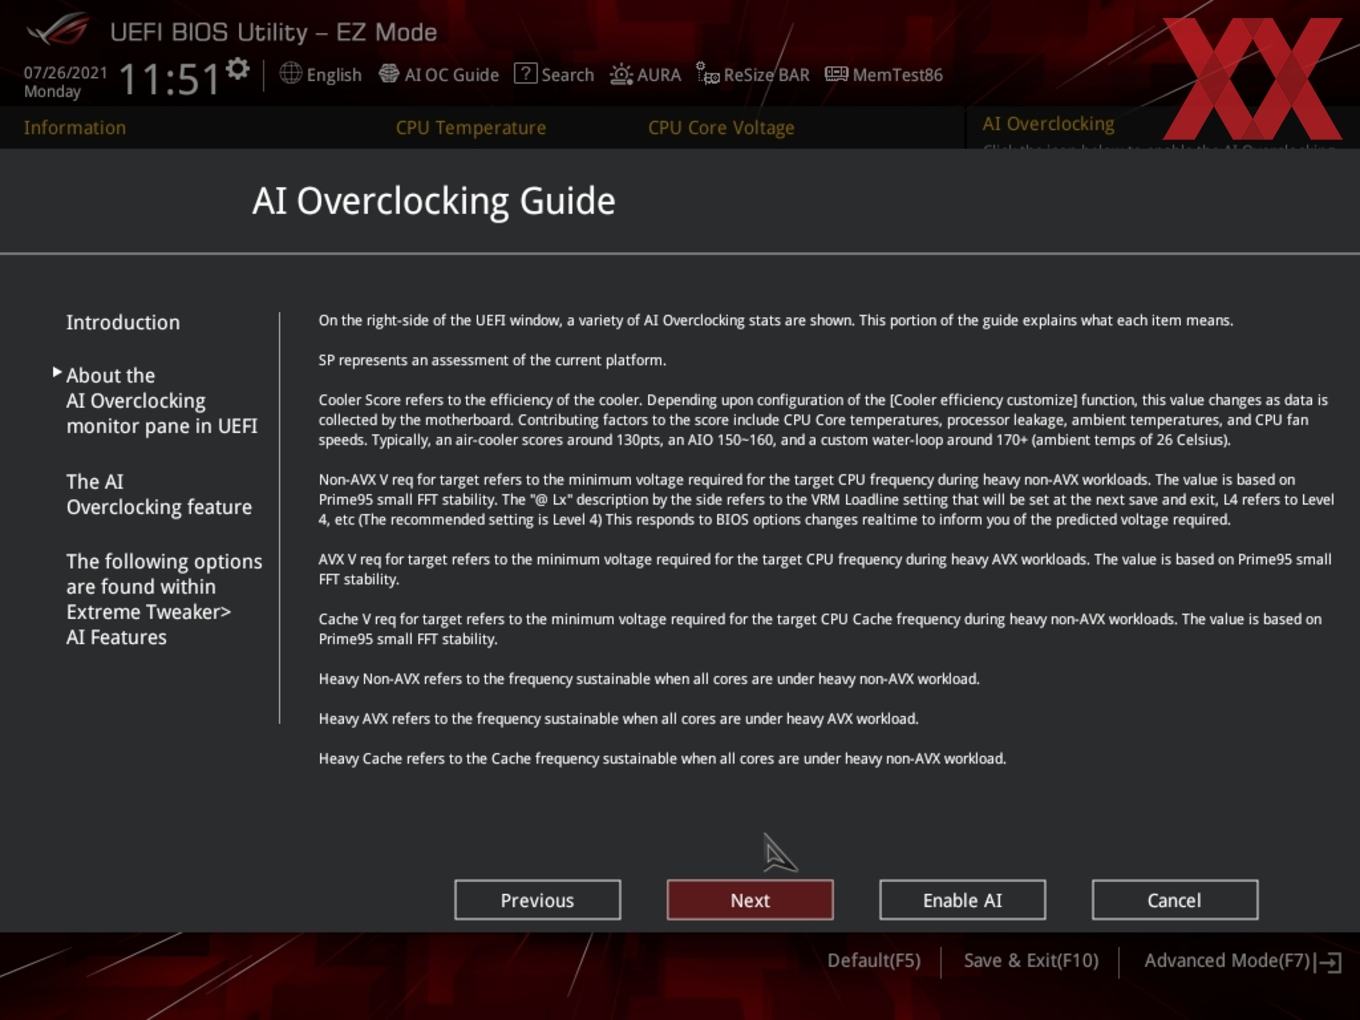
Task: Click the Previous button
Action: click(x=537, y=900)
